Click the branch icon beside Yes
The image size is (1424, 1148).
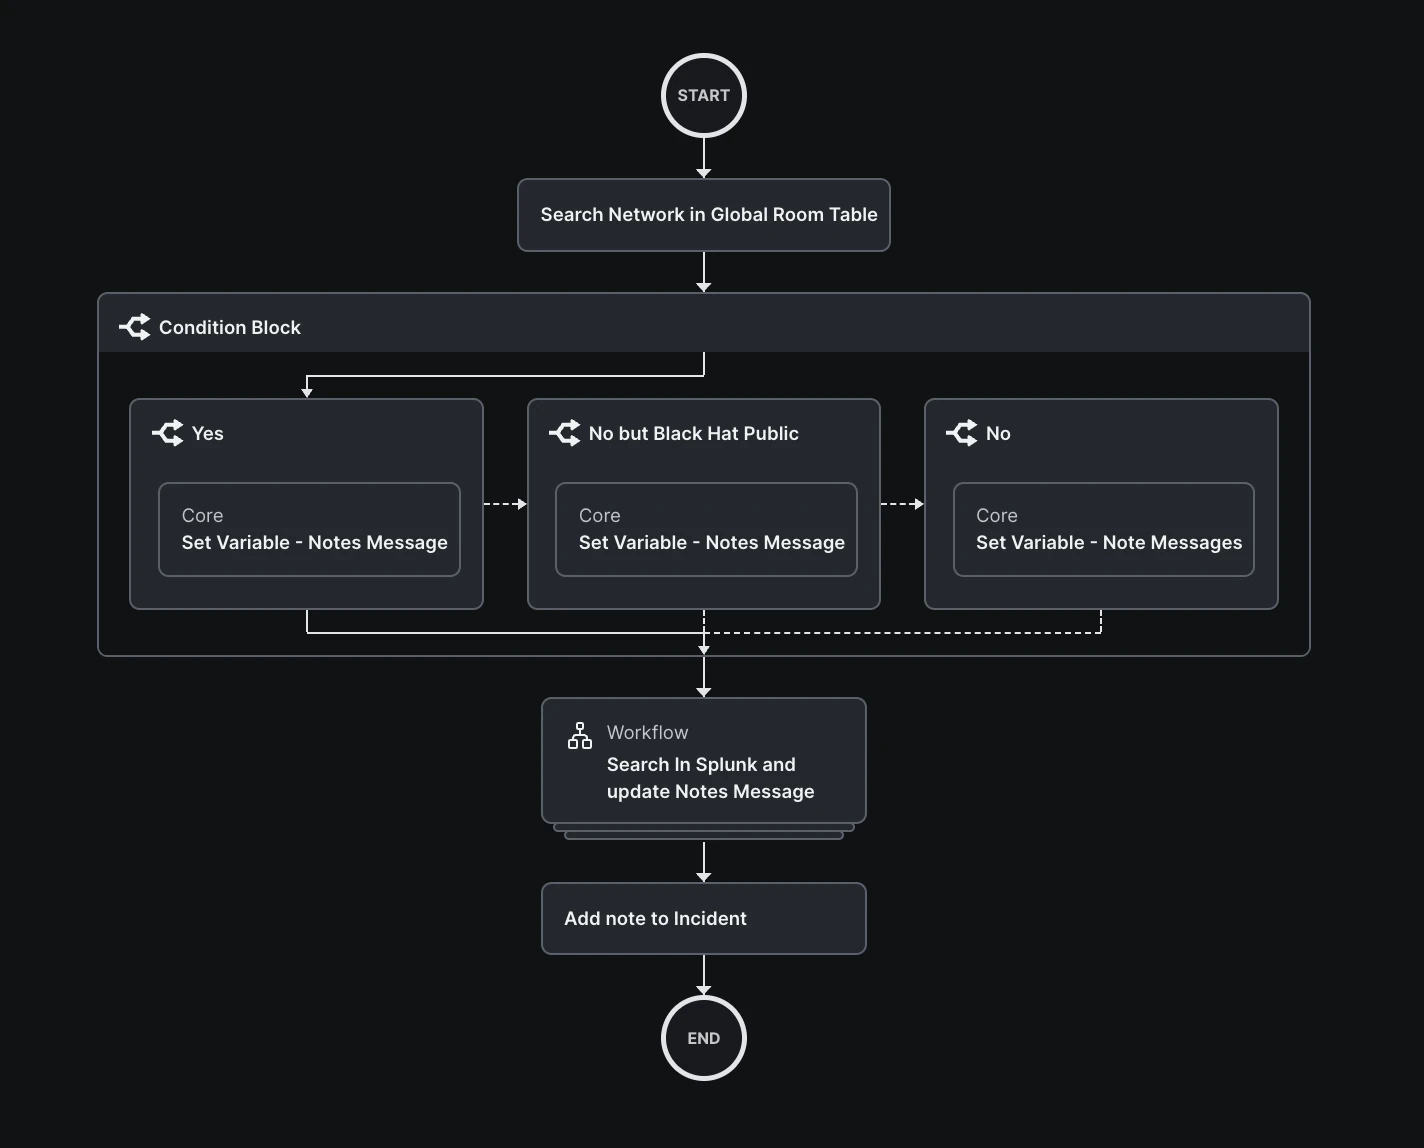click(x=168, y=433)
